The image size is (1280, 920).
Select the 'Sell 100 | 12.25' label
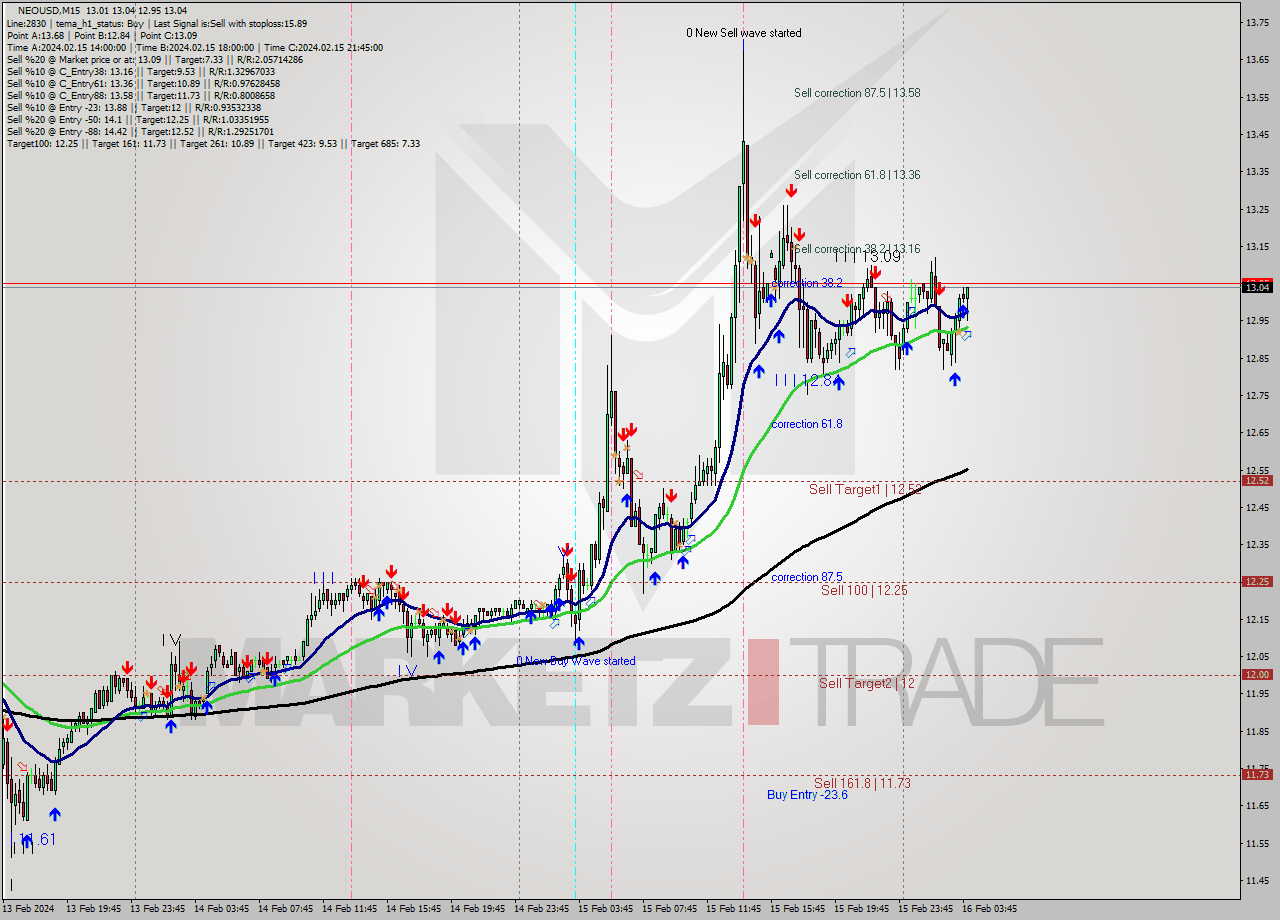click(x=864, y=590)
